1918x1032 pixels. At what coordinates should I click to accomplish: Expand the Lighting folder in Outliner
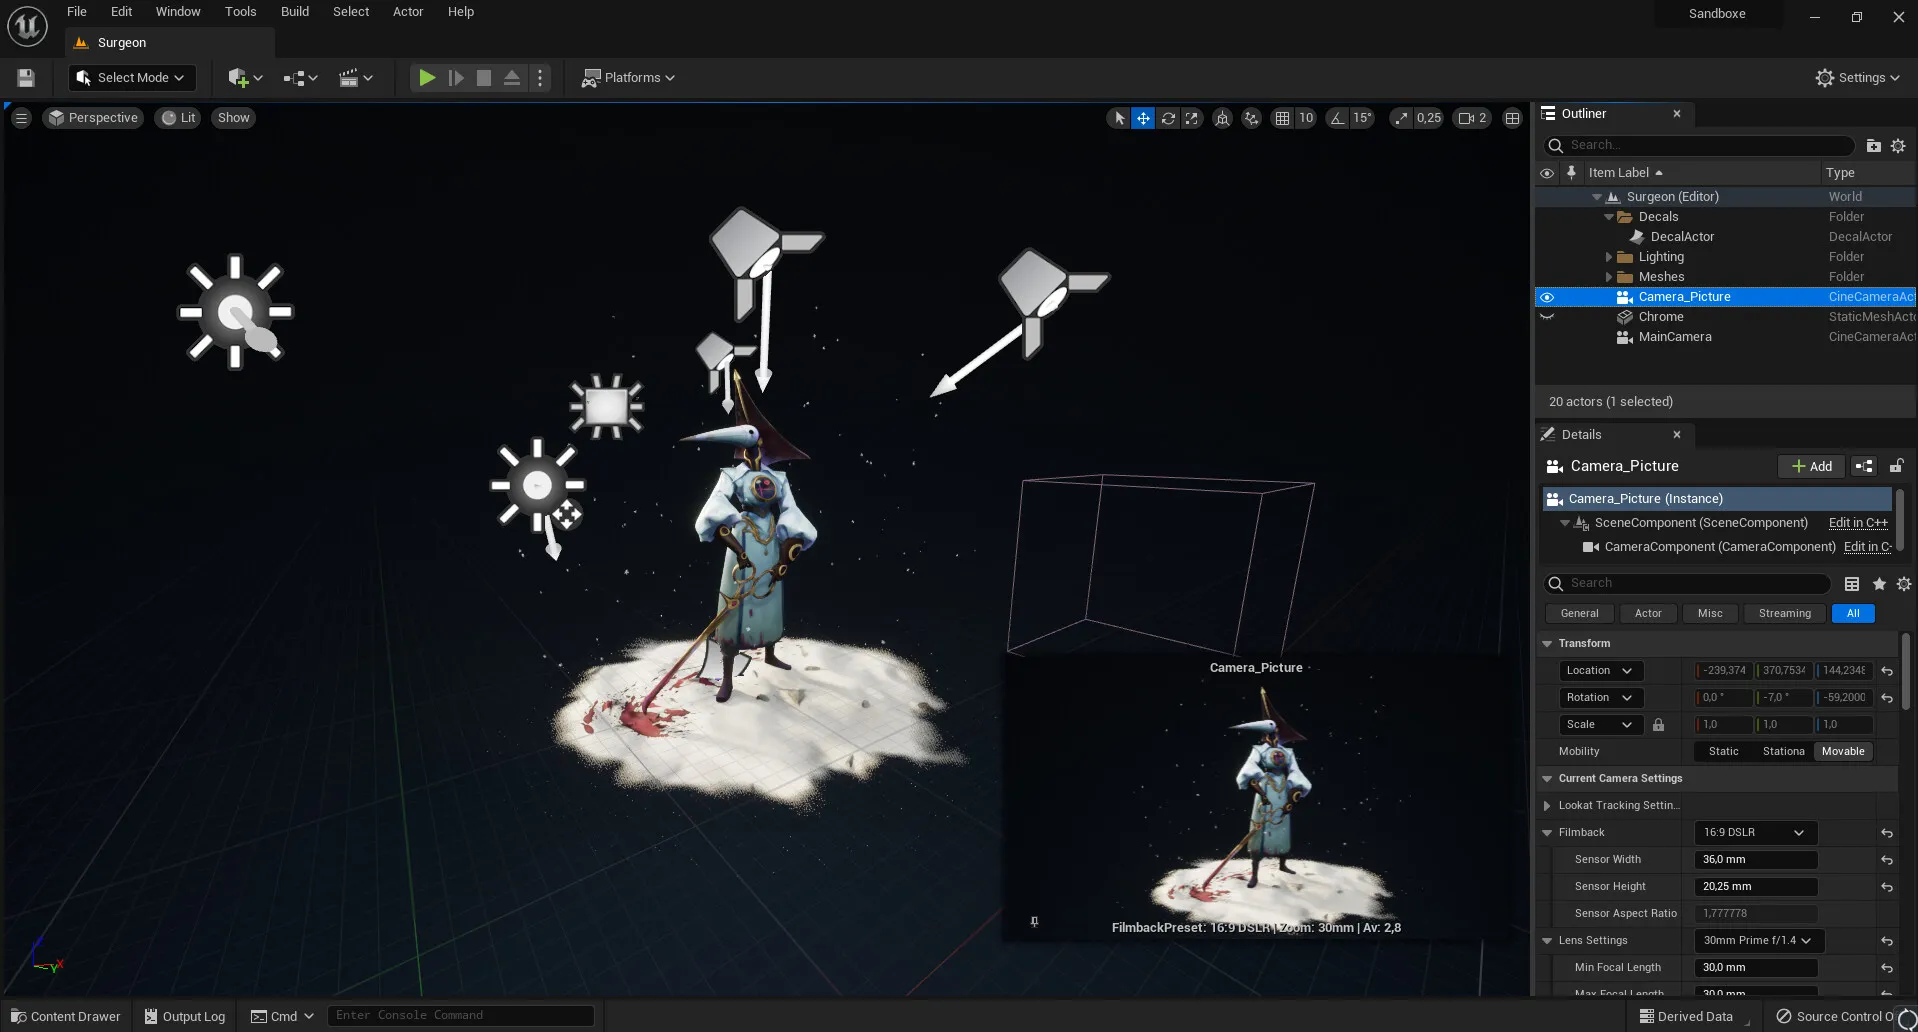(x=1609, y=257)
